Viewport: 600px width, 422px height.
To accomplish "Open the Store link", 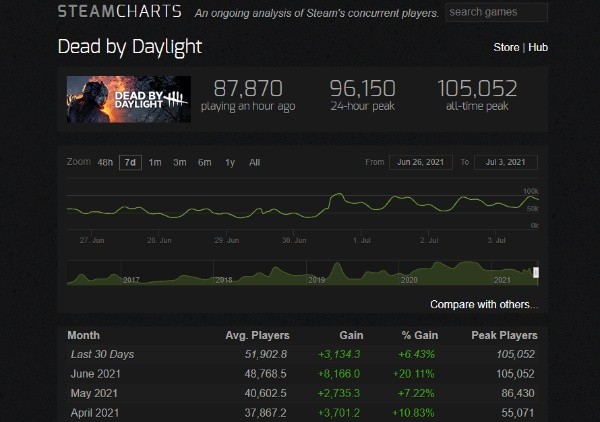I will 506,47.
